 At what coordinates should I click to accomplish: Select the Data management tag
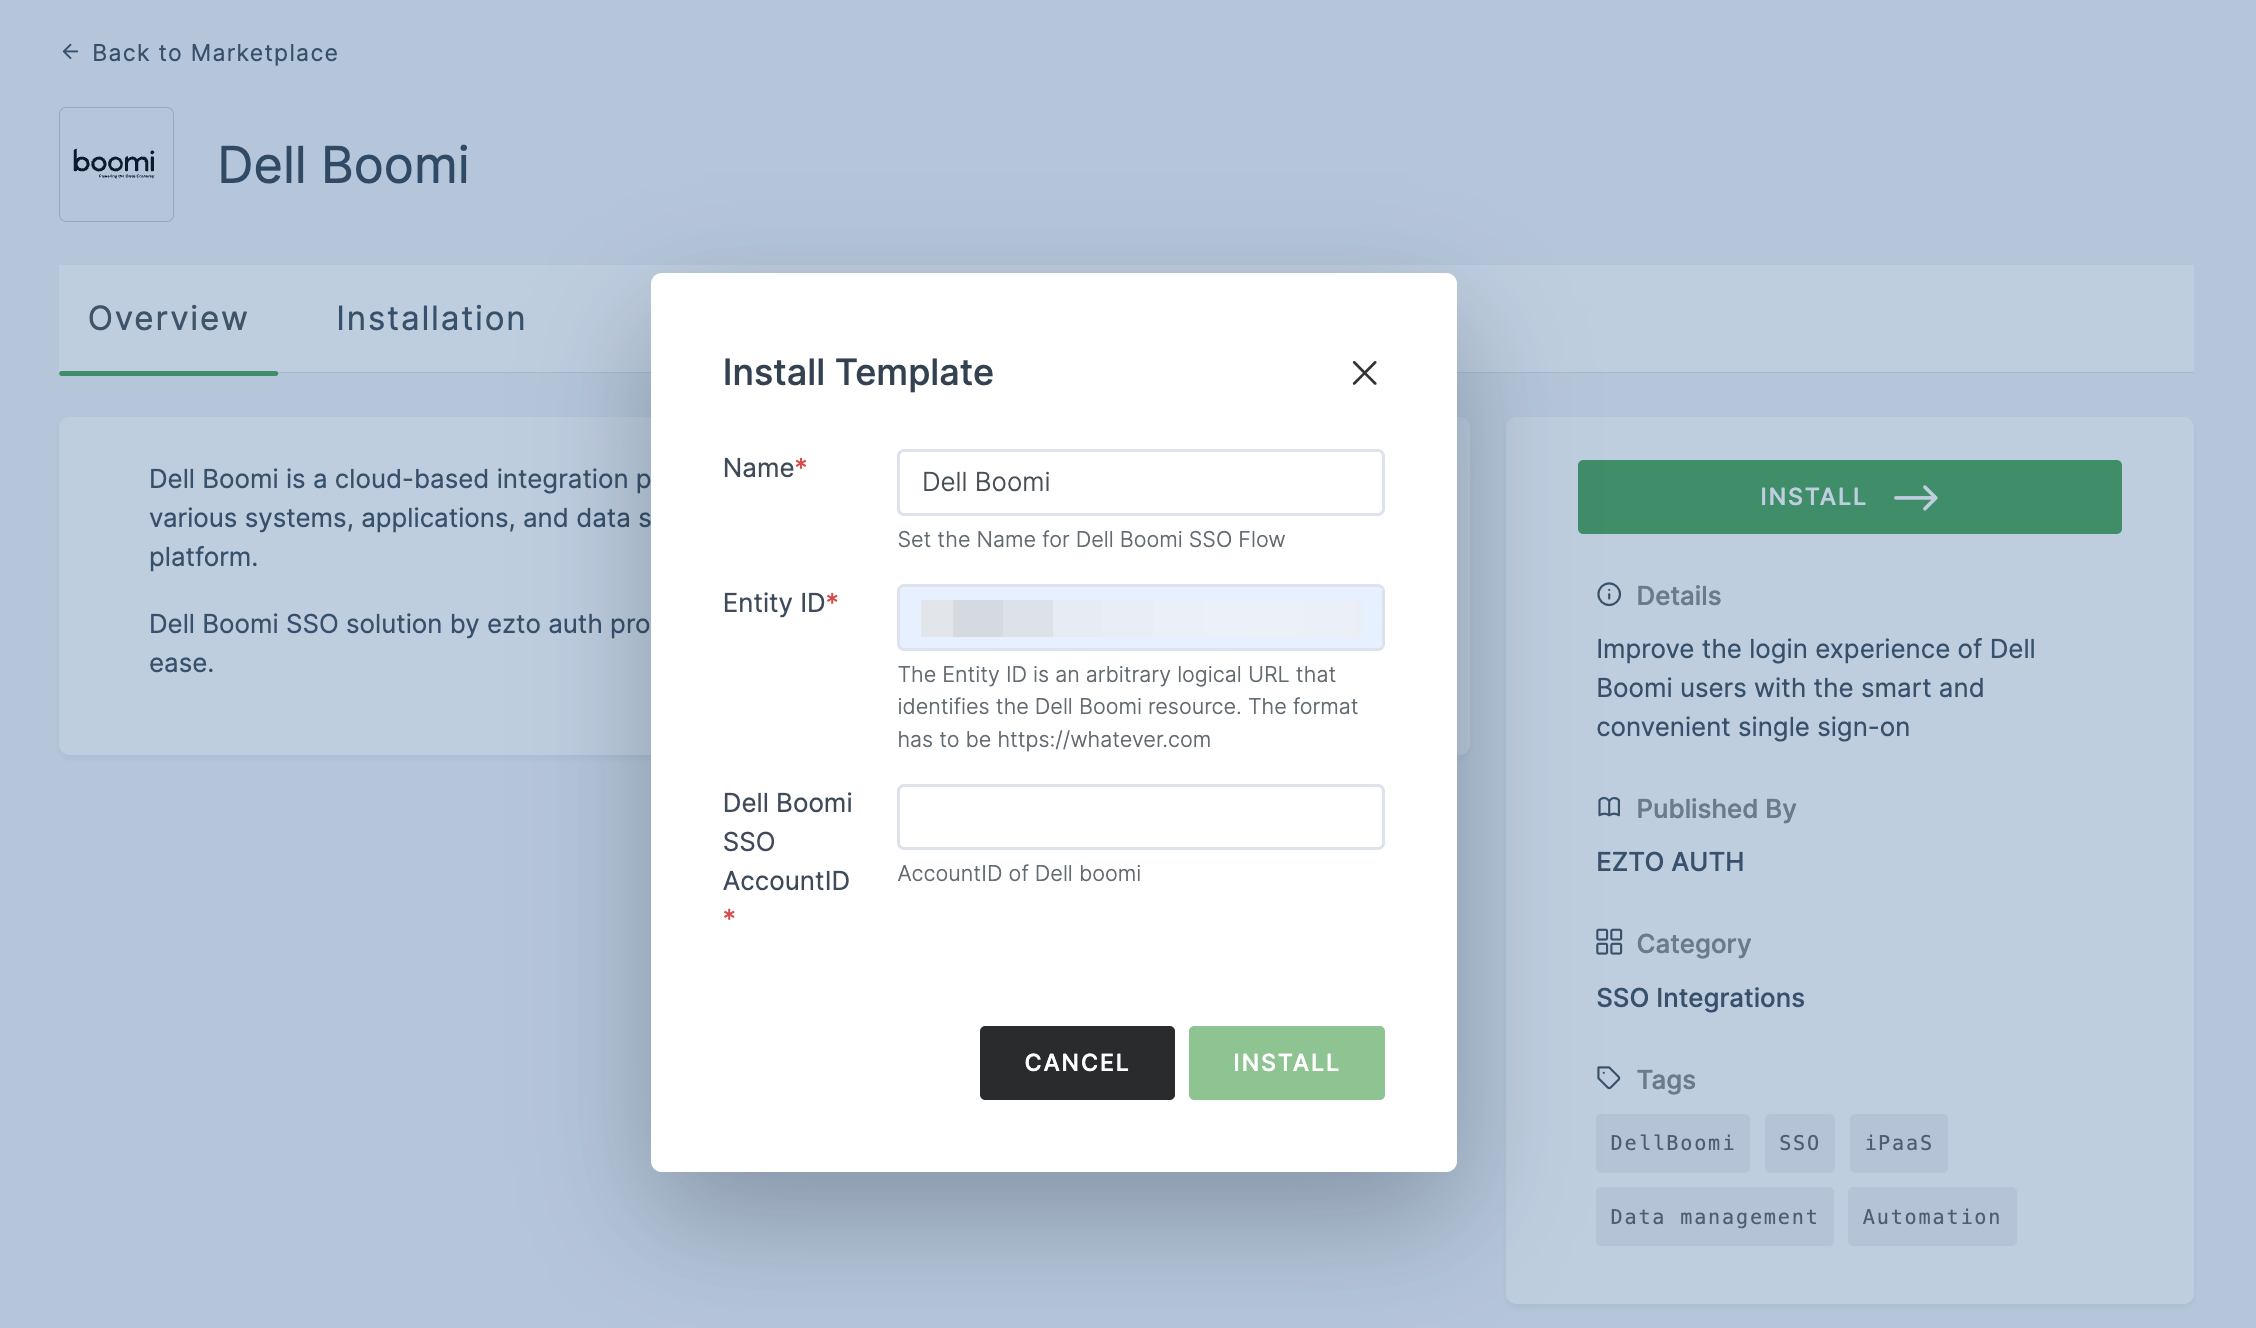pos(1714,1217)
